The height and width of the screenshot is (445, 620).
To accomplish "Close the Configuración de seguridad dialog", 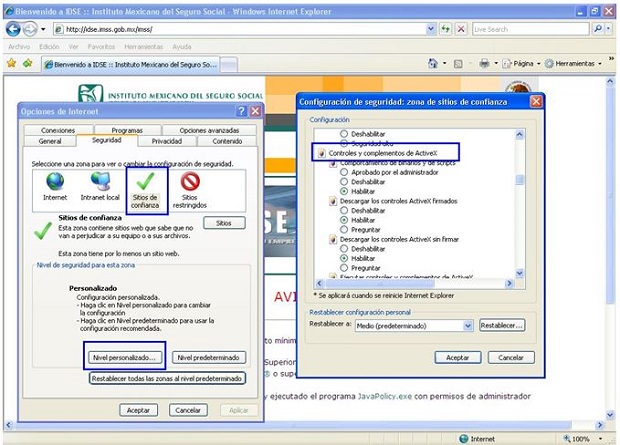I will [536, 102].
